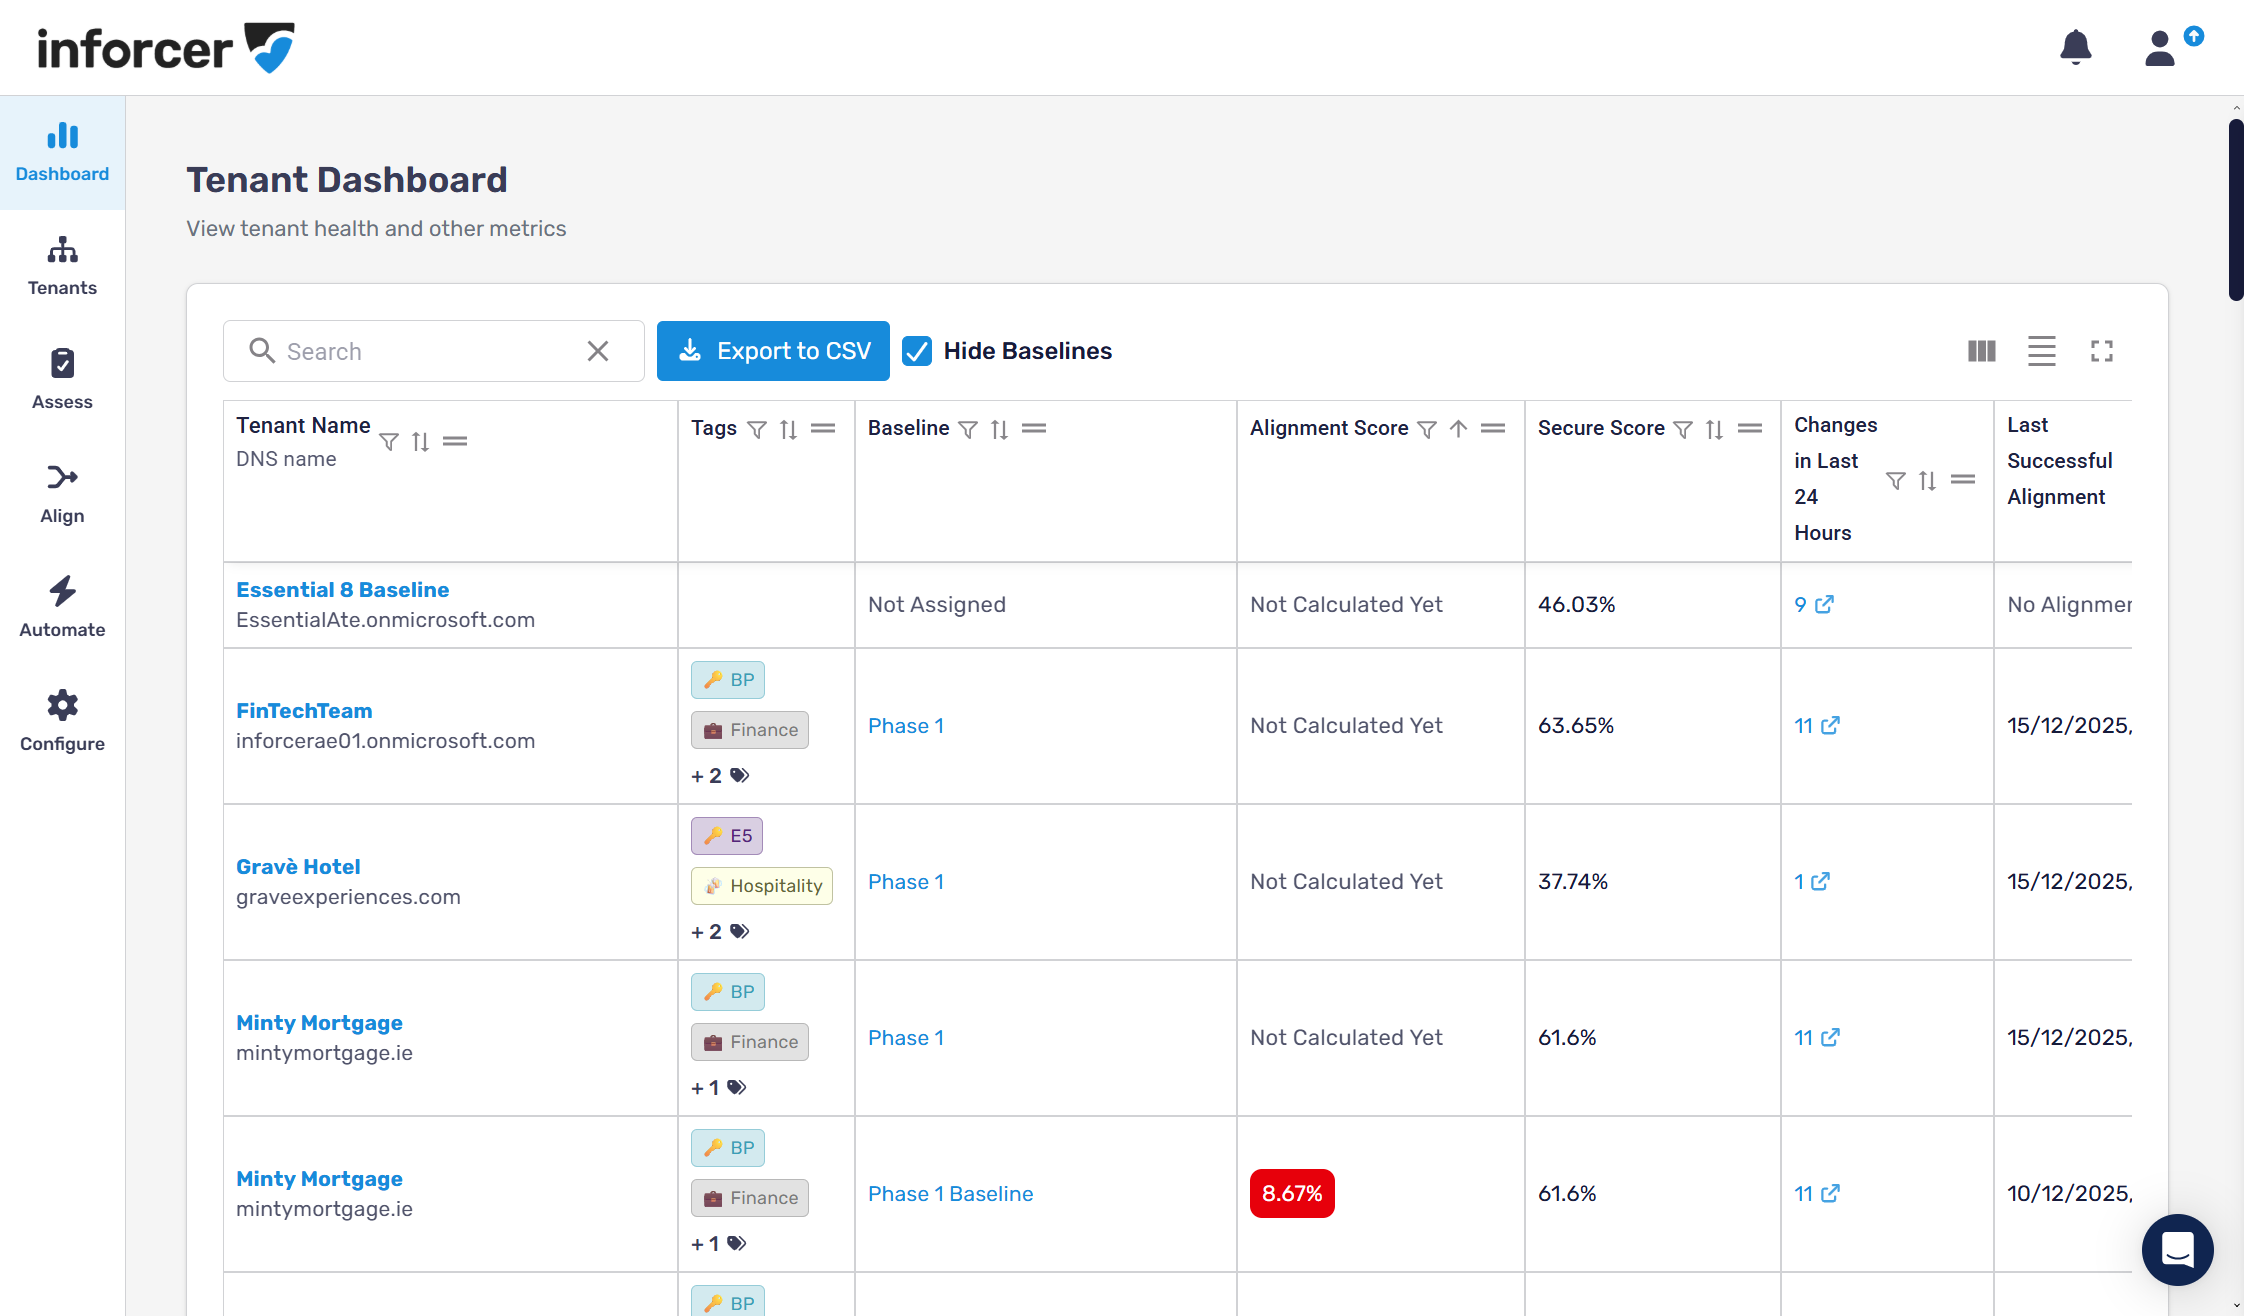Viewport: 2244px width, 1316px height.
Task: Open the chat support widget
Action: 2177,1249
